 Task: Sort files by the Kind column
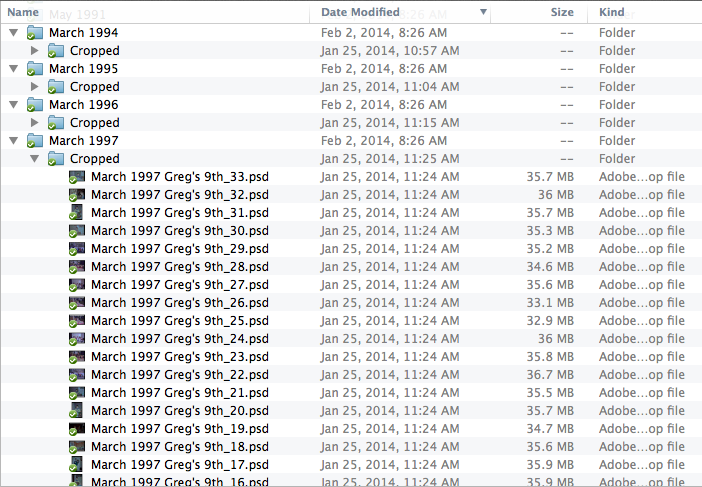(612, 12)
